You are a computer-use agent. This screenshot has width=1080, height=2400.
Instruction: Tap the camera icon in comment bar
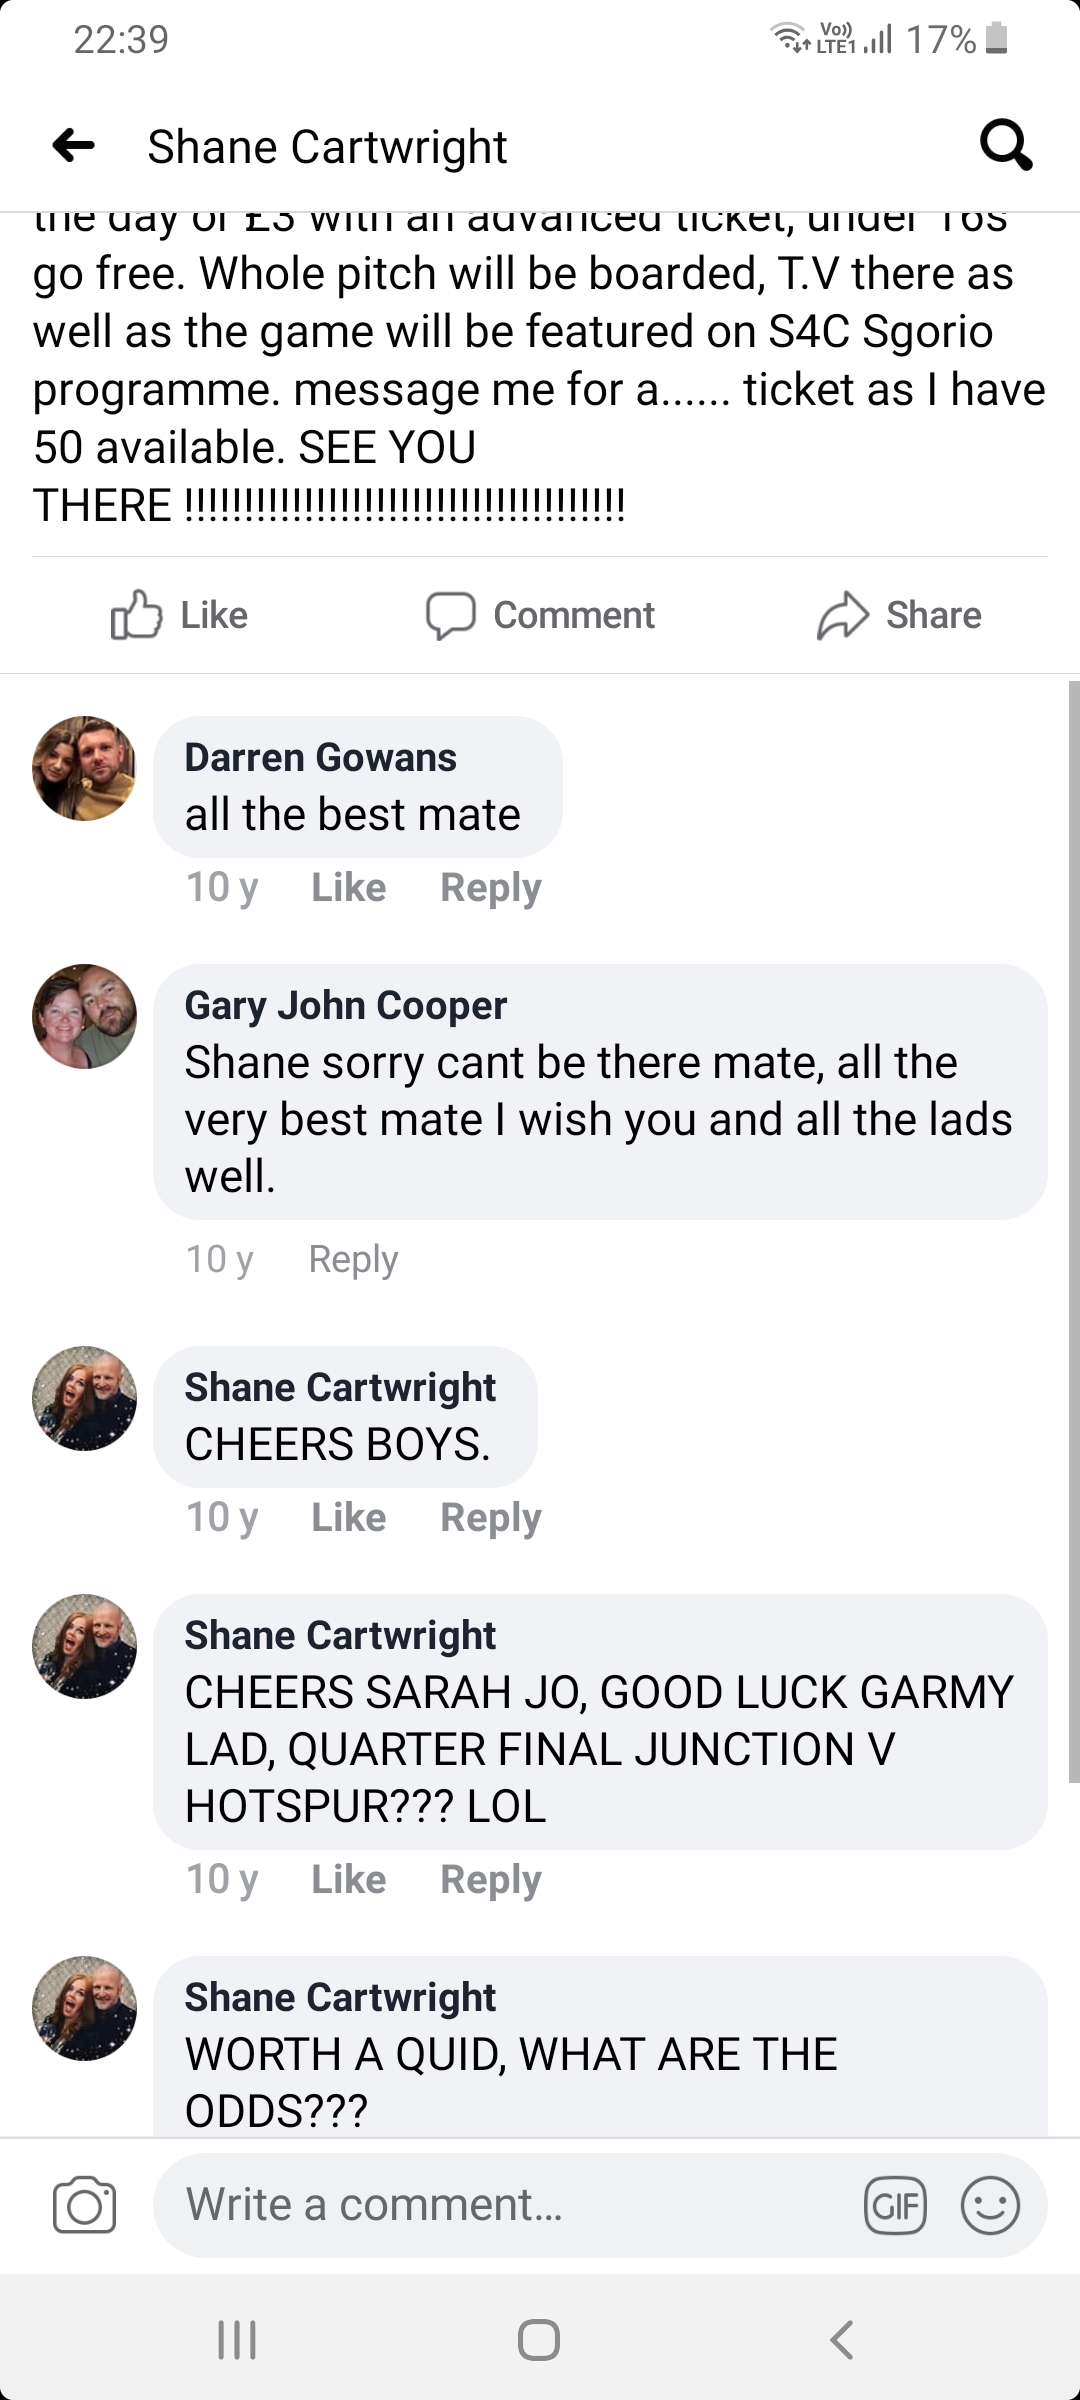coord(84,2205)
